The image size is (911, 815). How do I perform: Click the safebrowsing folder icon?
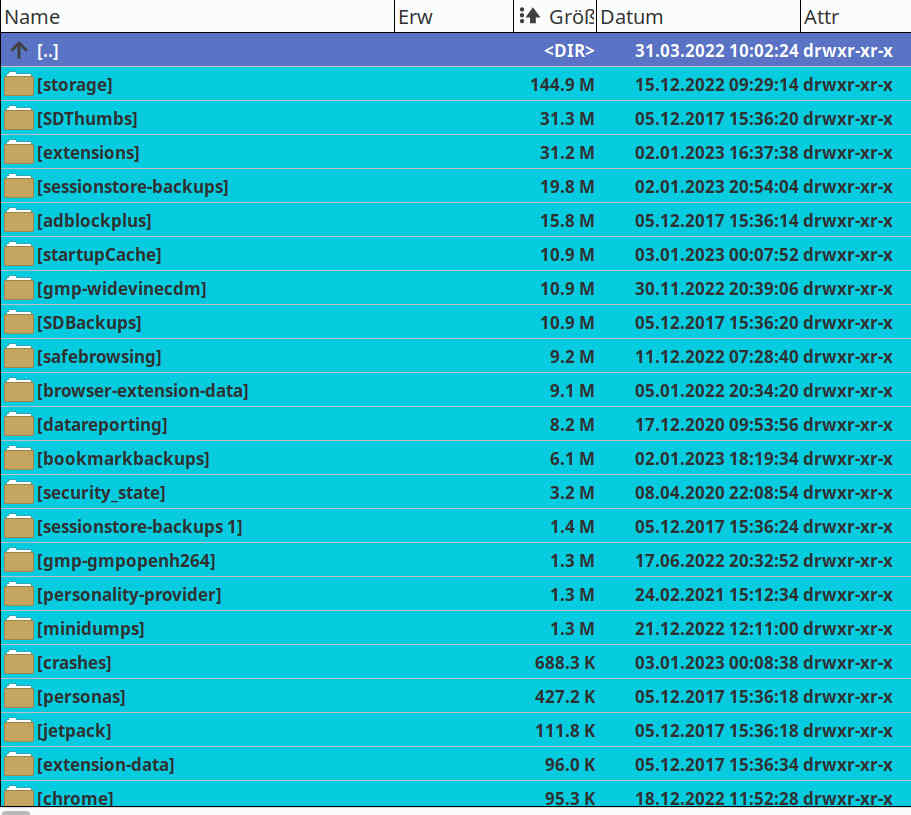click(18, 357)
